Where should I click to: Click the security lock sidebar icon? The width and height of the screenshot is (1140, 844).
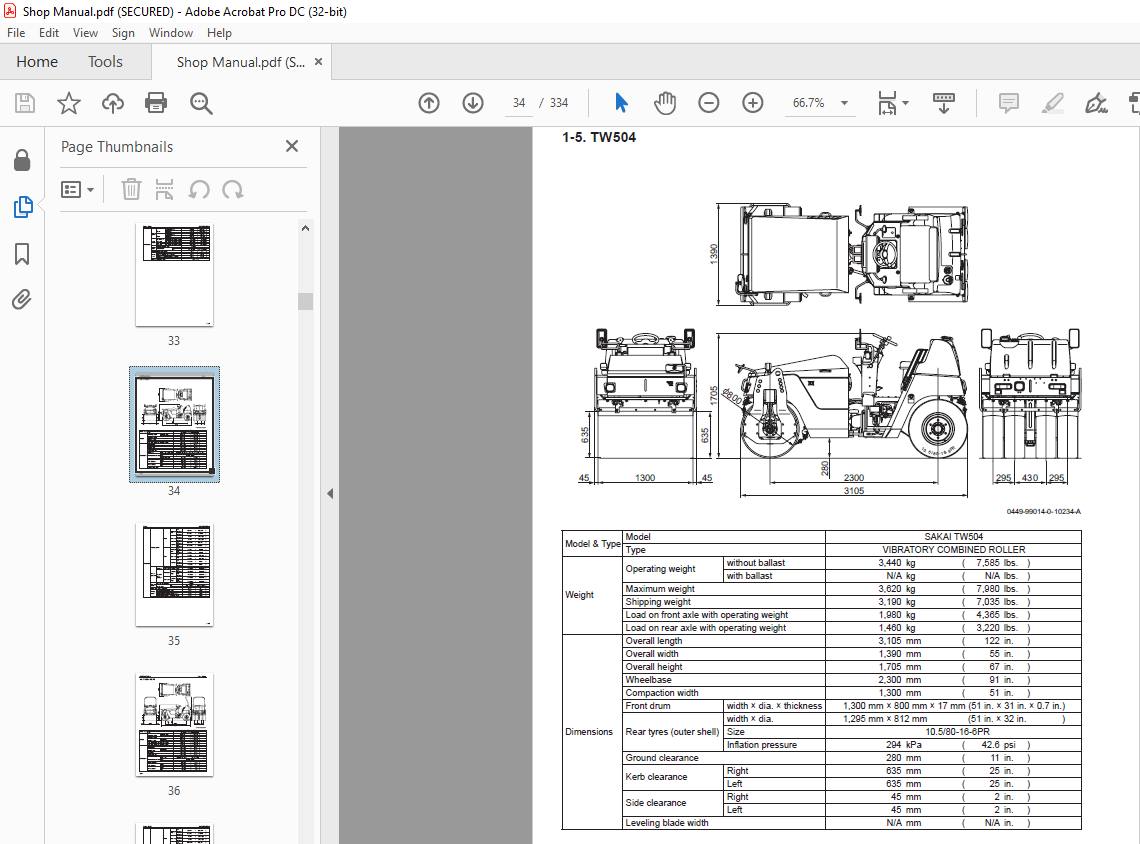(x=23, y=160)
